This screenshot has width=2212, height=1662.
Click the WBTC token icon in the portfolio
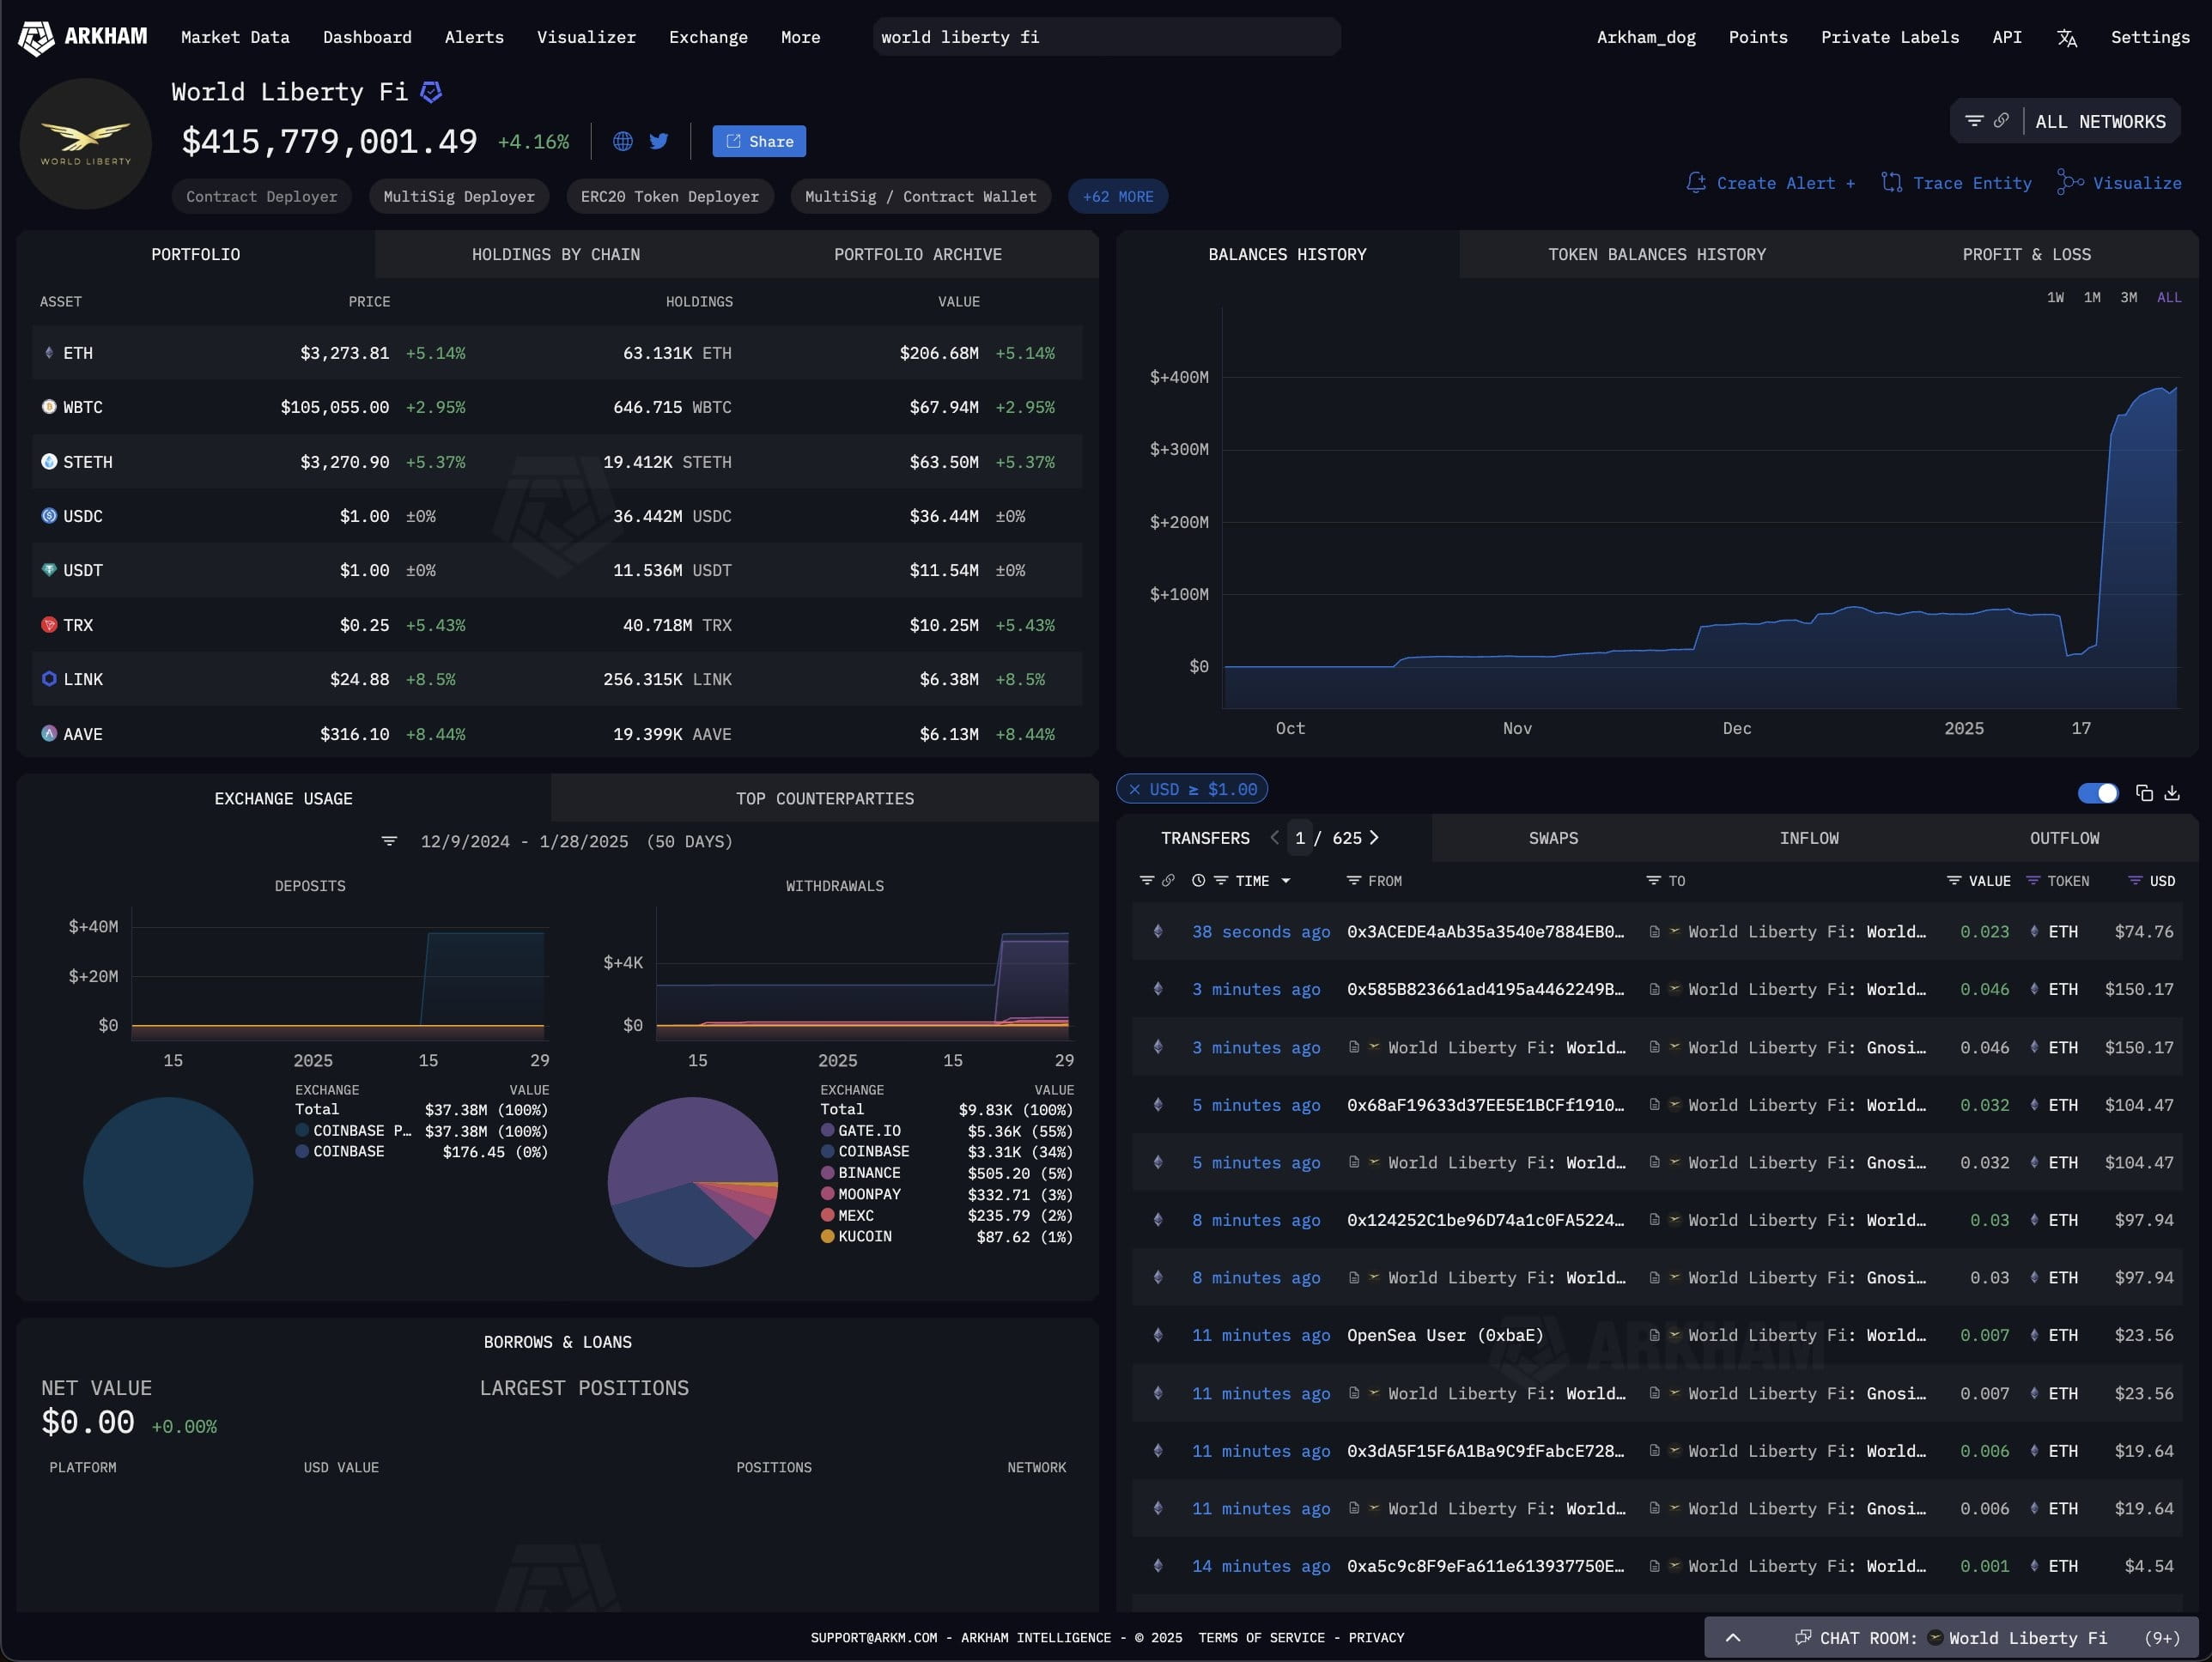(x=49, y=407)
